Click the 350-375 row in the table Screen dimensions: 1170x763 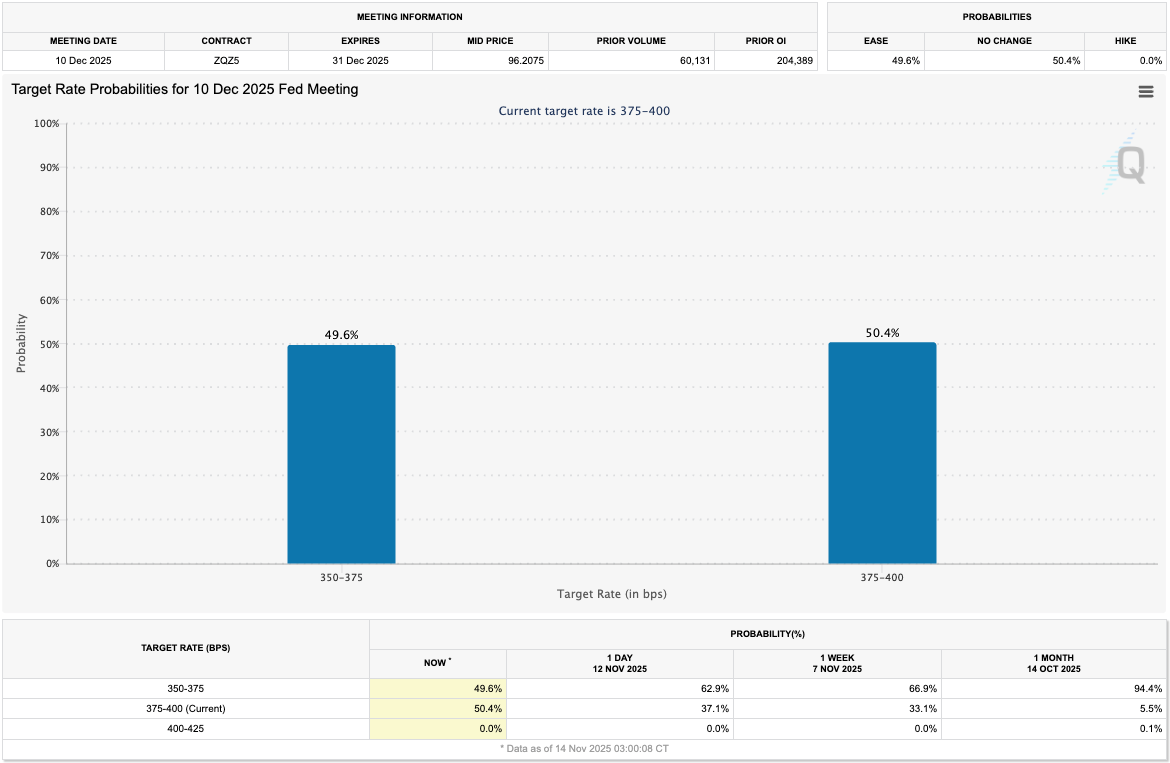pos(185,688)
